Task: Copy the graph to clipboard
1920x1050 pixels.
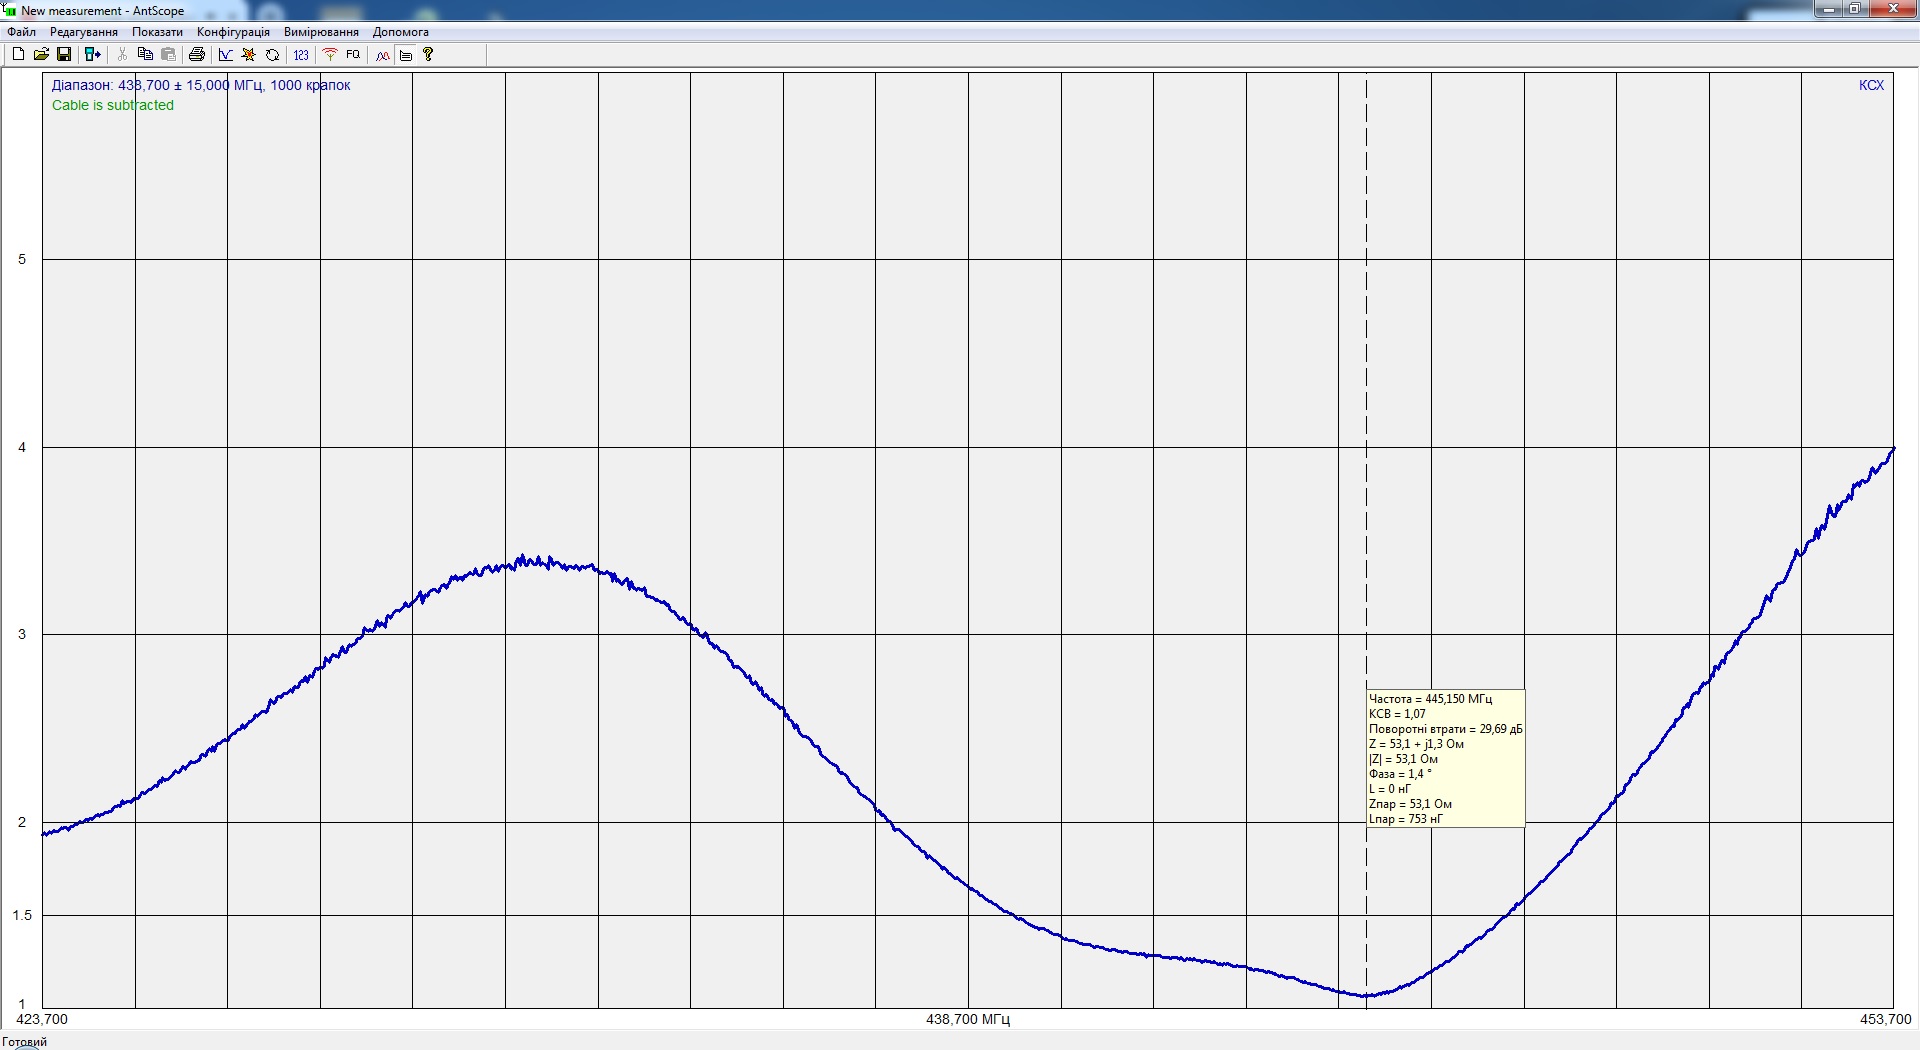Action: (145, 55)
